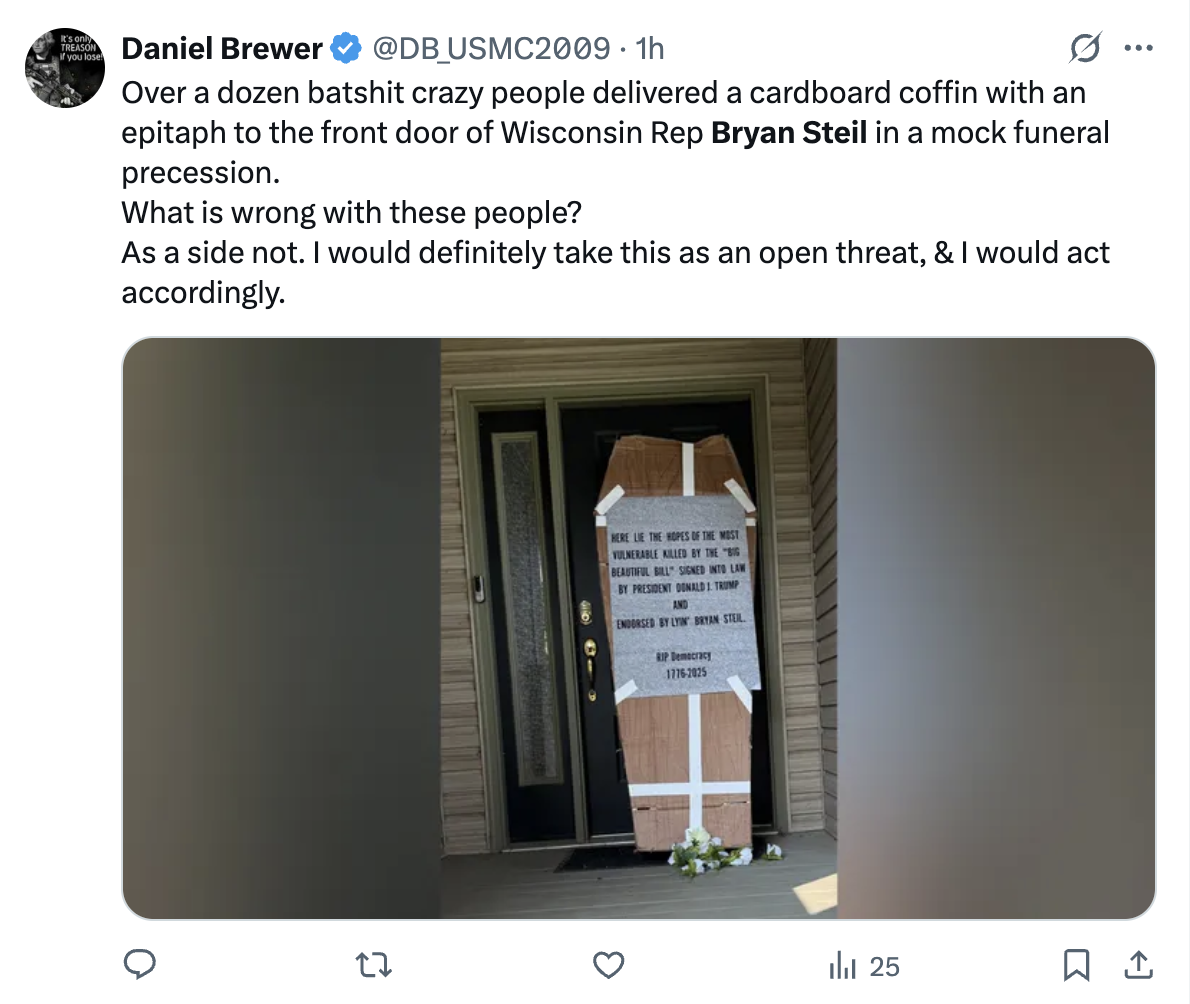The height and width of the screenshot is (1004, 1190).
Task: Open the @DB_USMC2009 handle link
Action: (491, 49)
